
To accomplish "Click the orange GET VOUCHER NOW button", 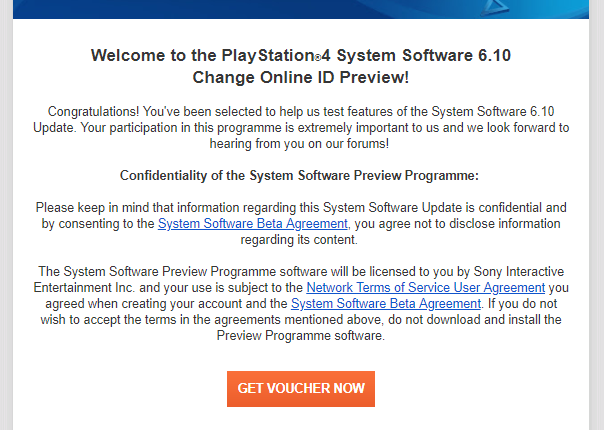I will pyautogui.click(x=300, y=388).
